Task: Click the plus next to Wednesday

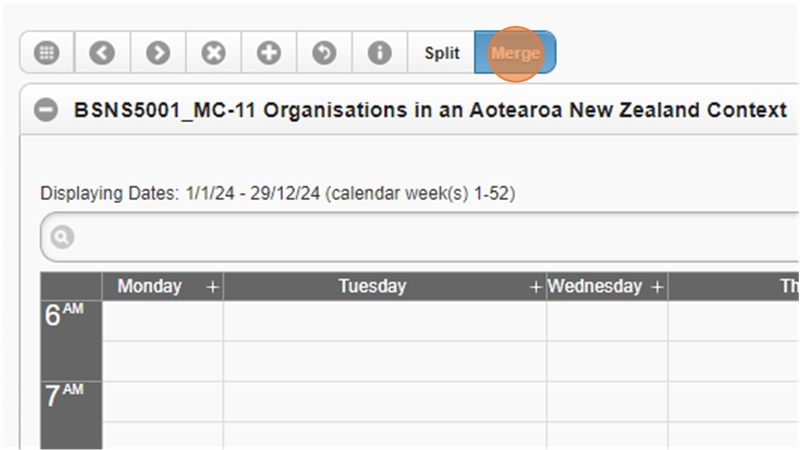Action: 657,287
